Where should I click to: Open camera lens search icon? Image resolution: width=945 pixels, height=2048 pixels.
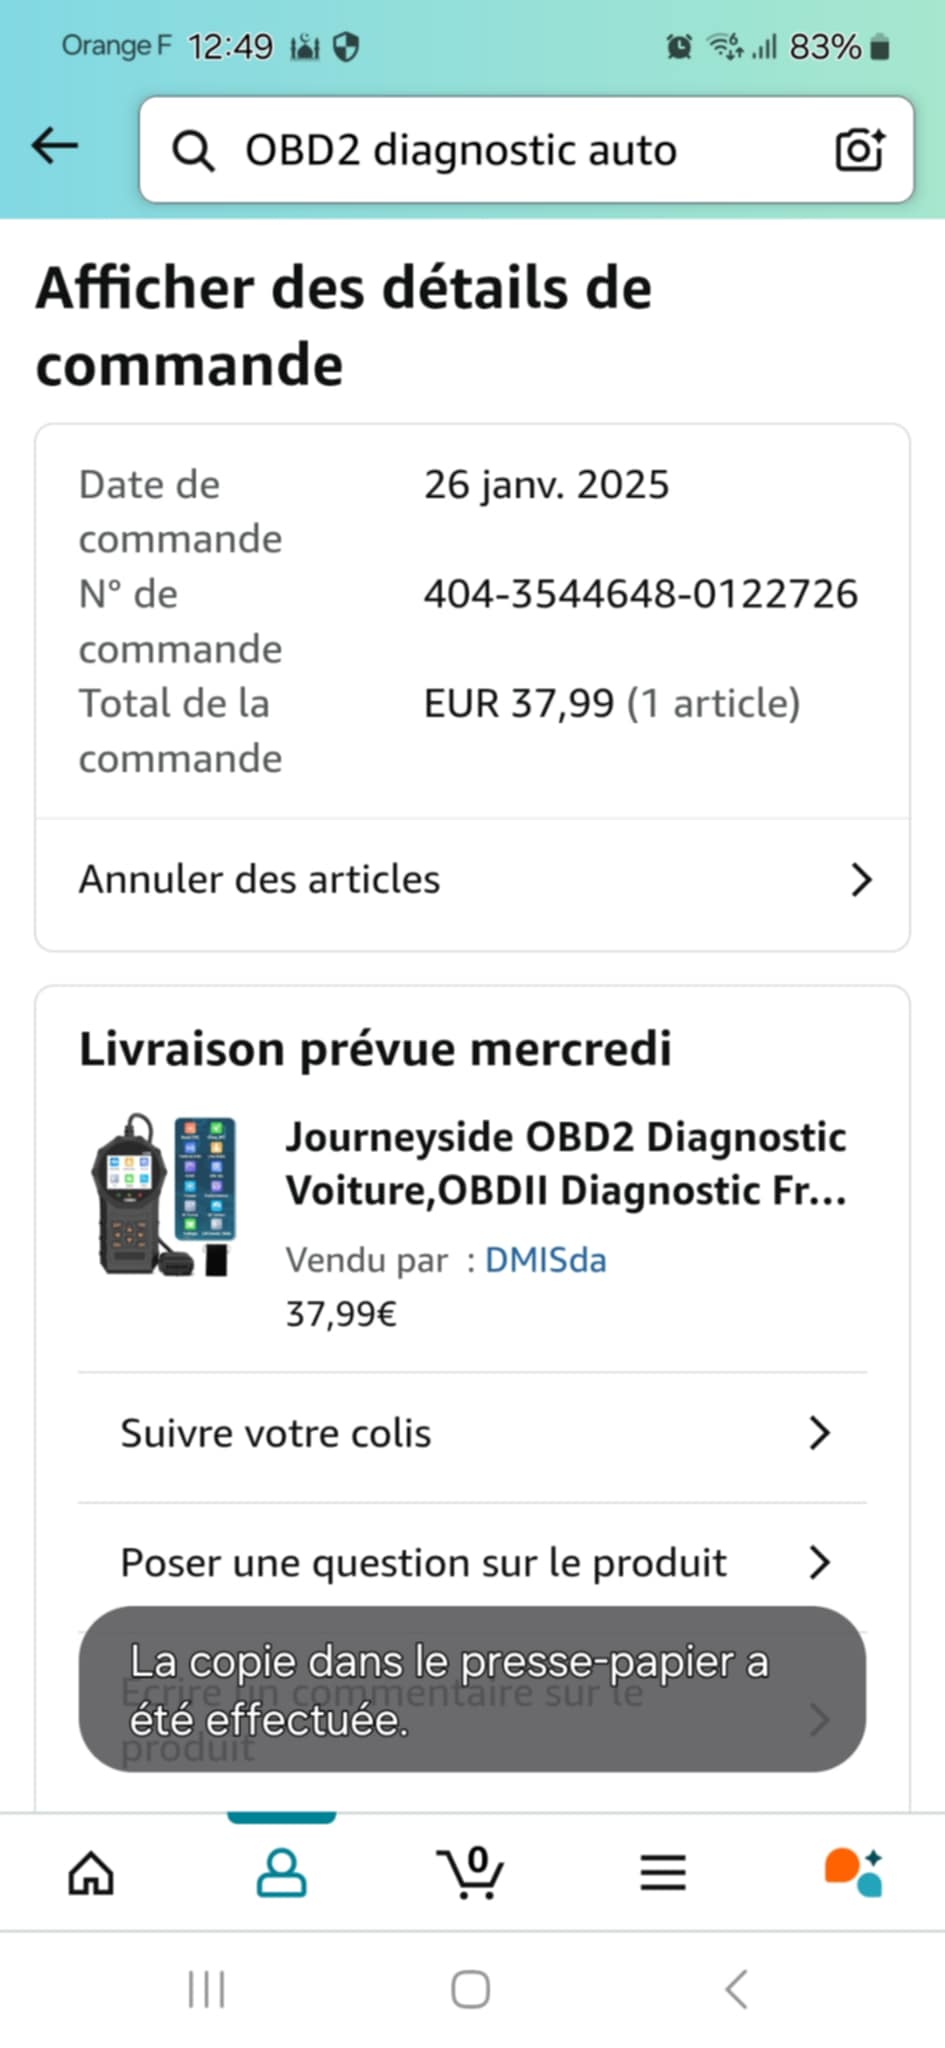click(859, 150)
